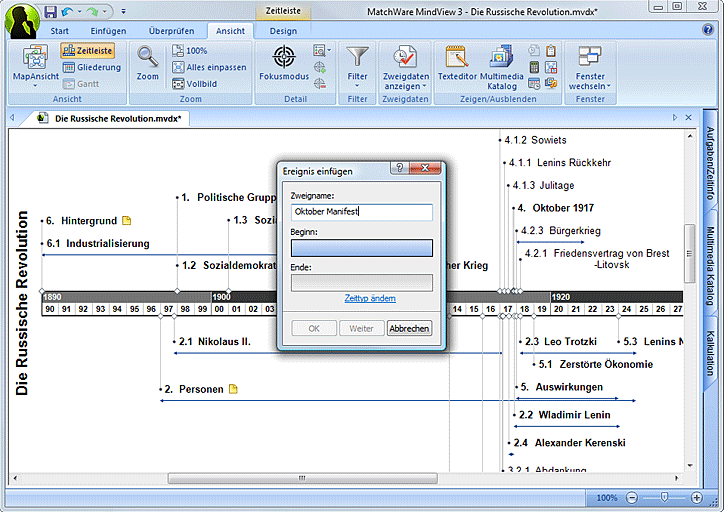Close the document tab with X
This screenshot has height=512, width=724.
(688, 118)
